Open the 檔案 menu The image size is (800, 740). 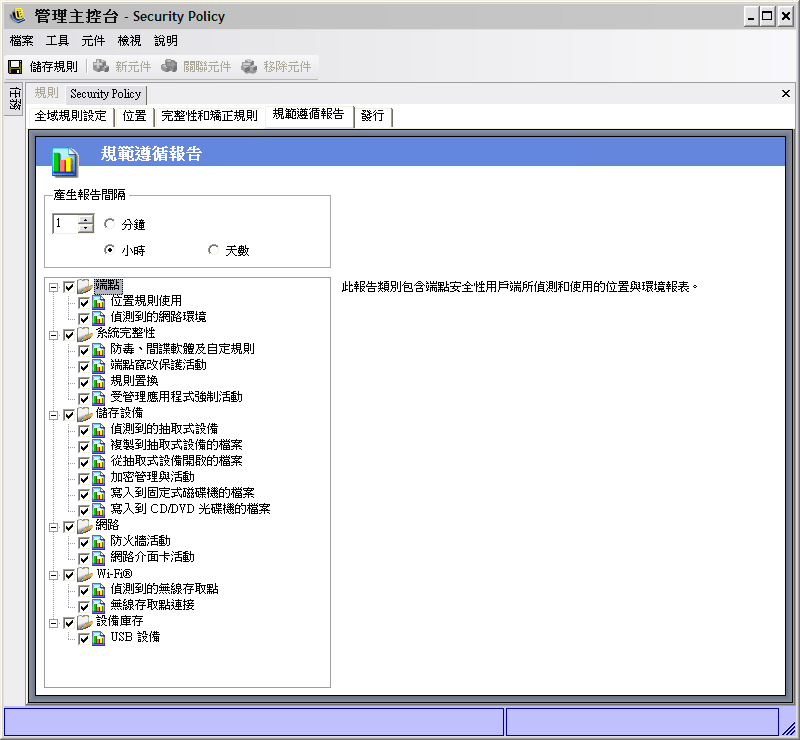pos(21,41)
